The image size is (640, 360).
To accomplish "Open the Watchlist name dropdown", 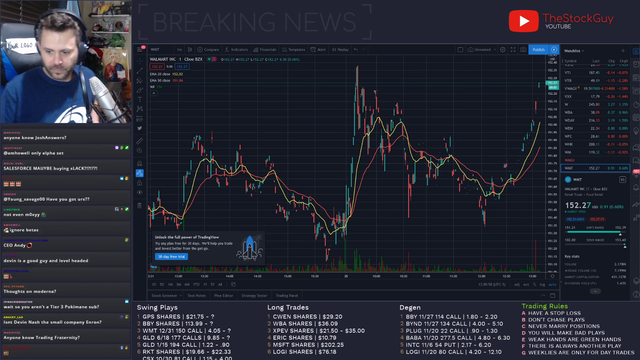I will click(x=574, y=51).
